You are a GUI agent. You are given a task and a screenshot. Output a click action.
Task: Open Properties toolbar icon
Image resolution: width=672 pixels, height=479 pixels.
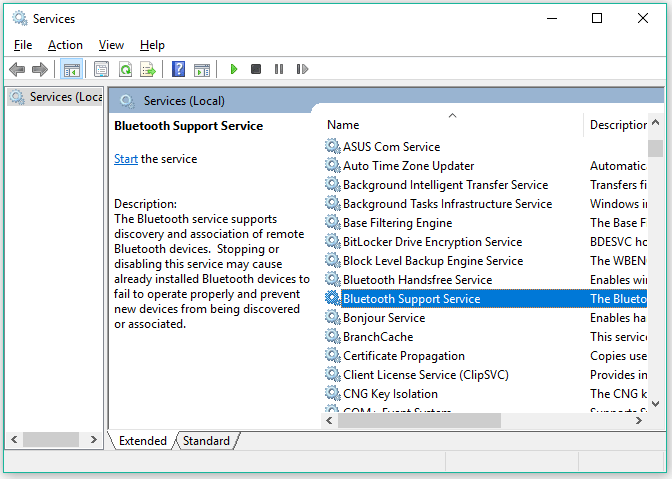point(102,69)
